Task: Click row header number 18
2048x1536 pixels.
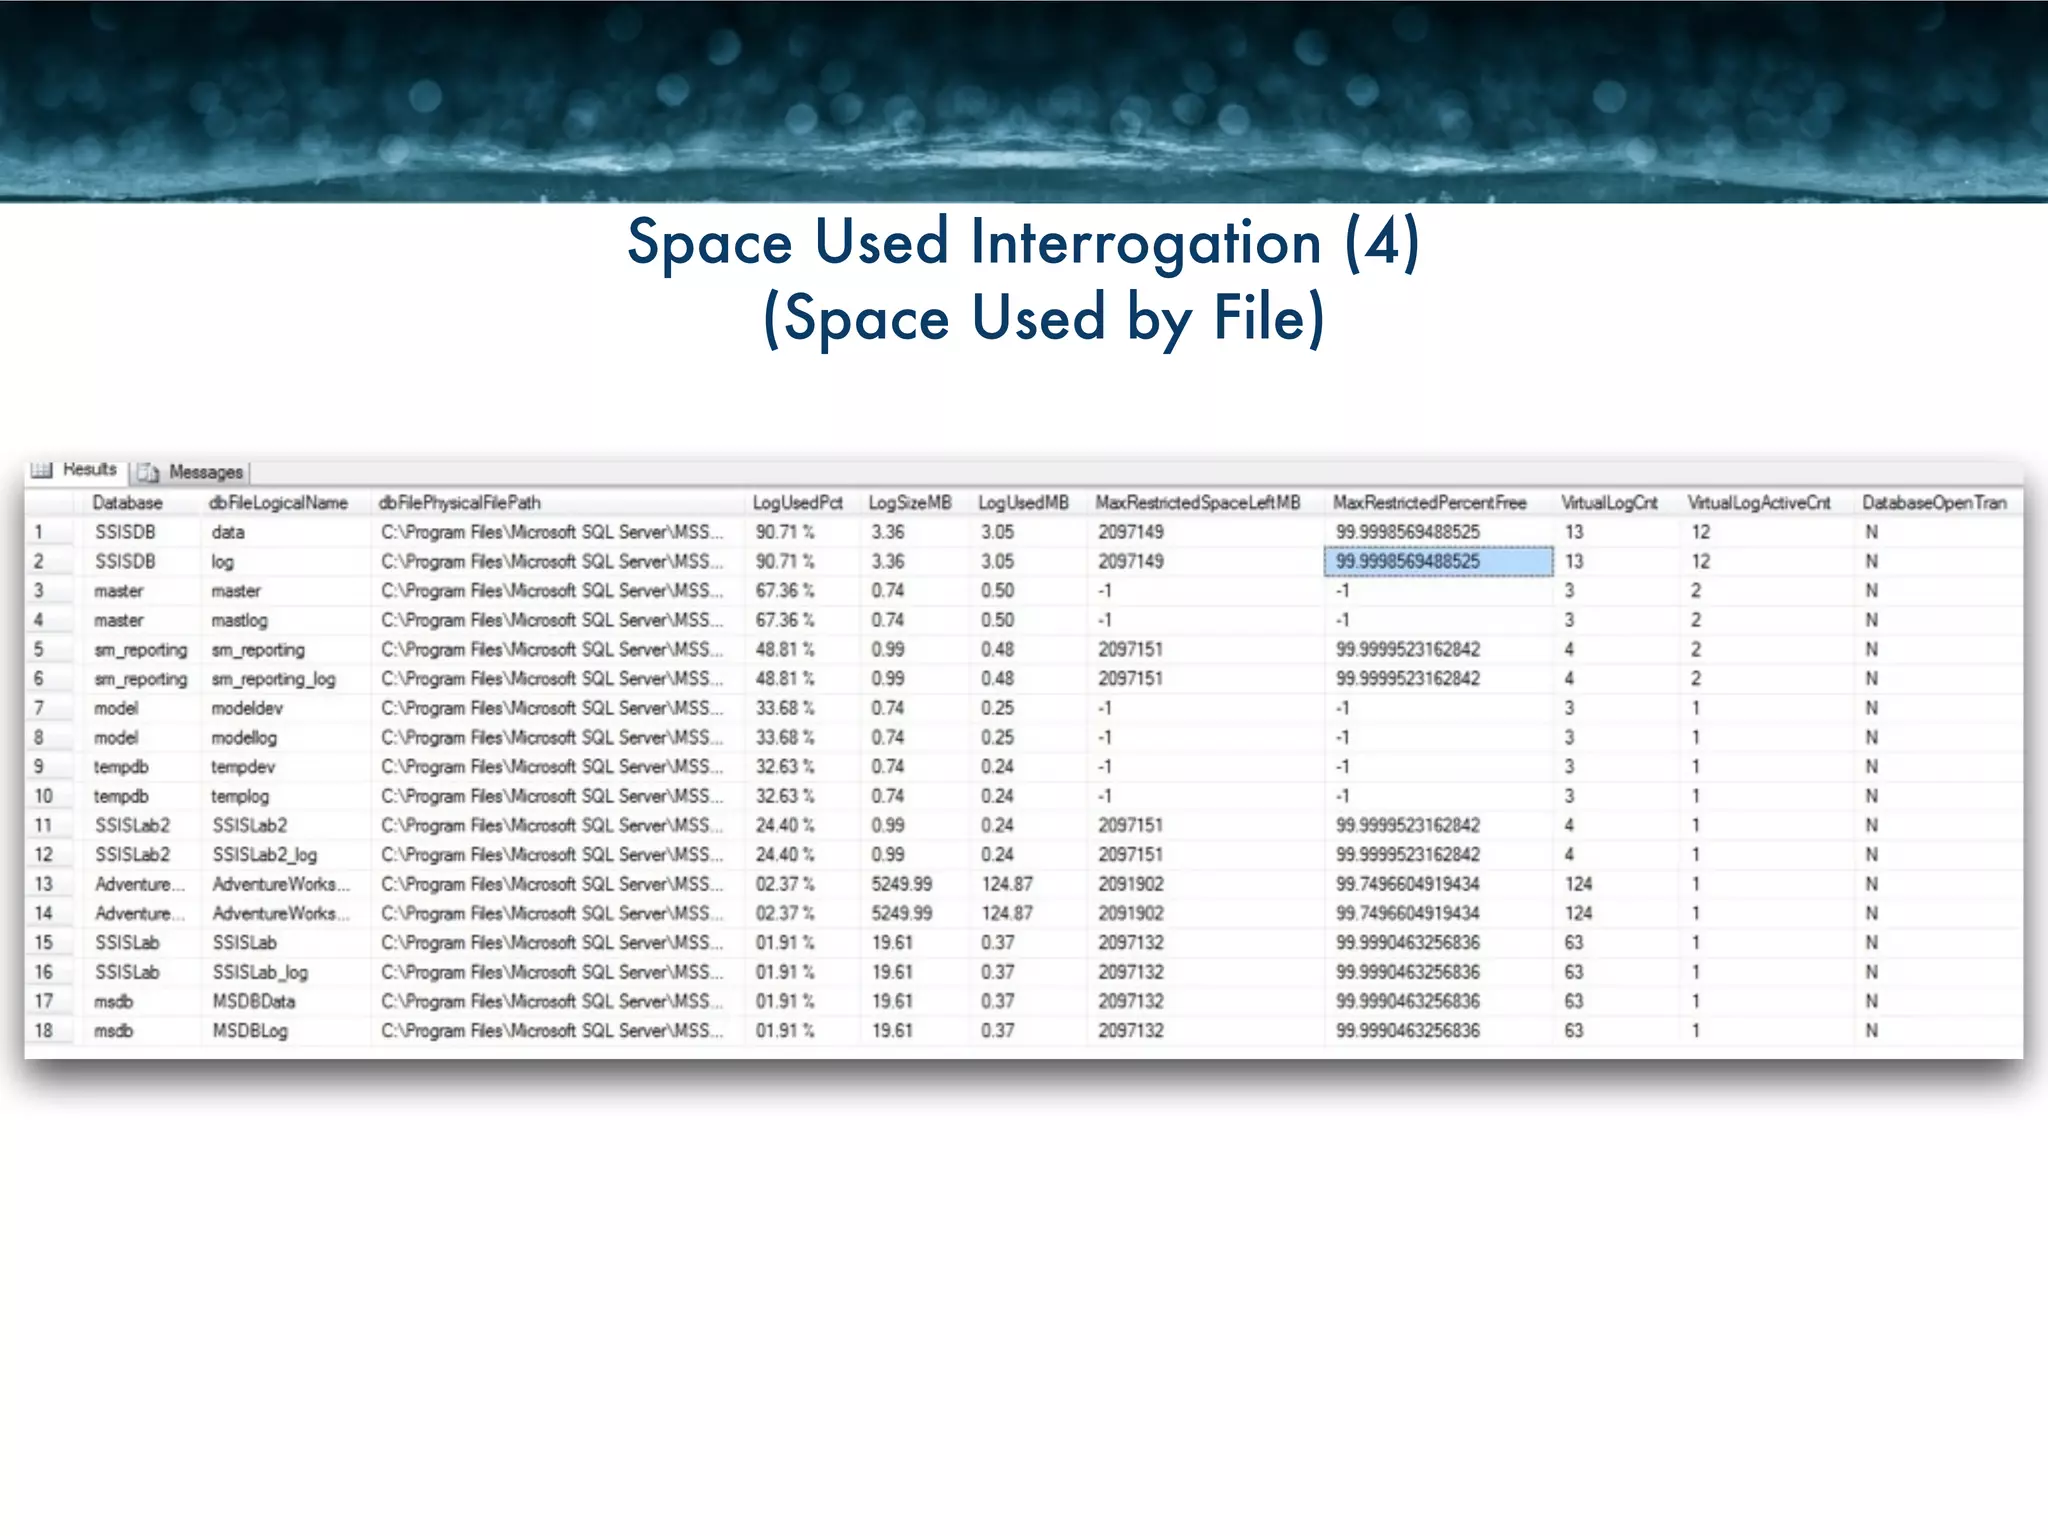Action: coord(44,1031)
